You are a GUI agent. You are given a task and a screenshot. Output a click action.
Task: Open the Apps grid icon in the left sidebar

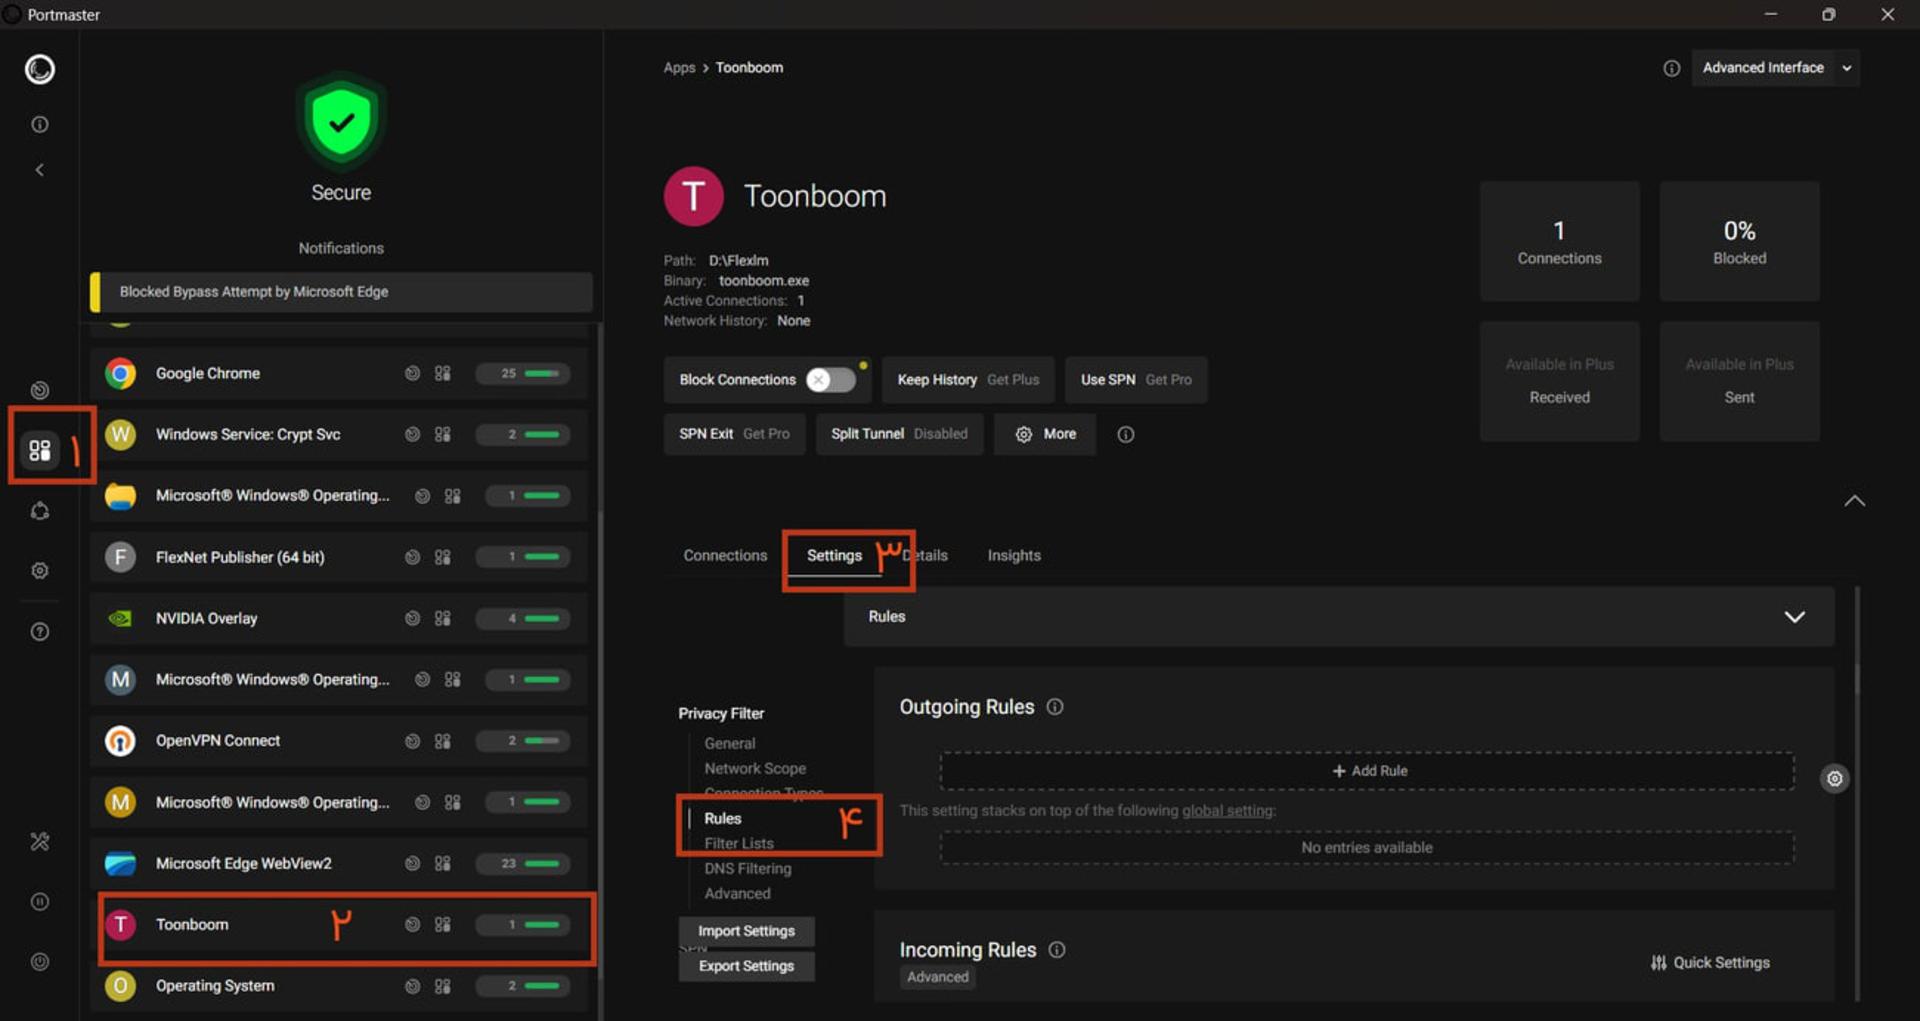[x=40, y=450]
